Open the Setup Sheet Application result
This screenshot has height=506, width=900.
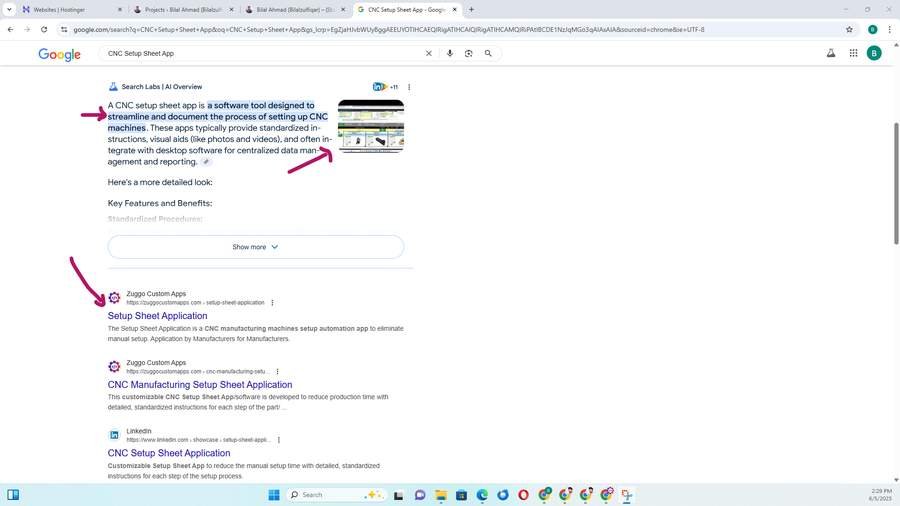(x=157, y=316)
